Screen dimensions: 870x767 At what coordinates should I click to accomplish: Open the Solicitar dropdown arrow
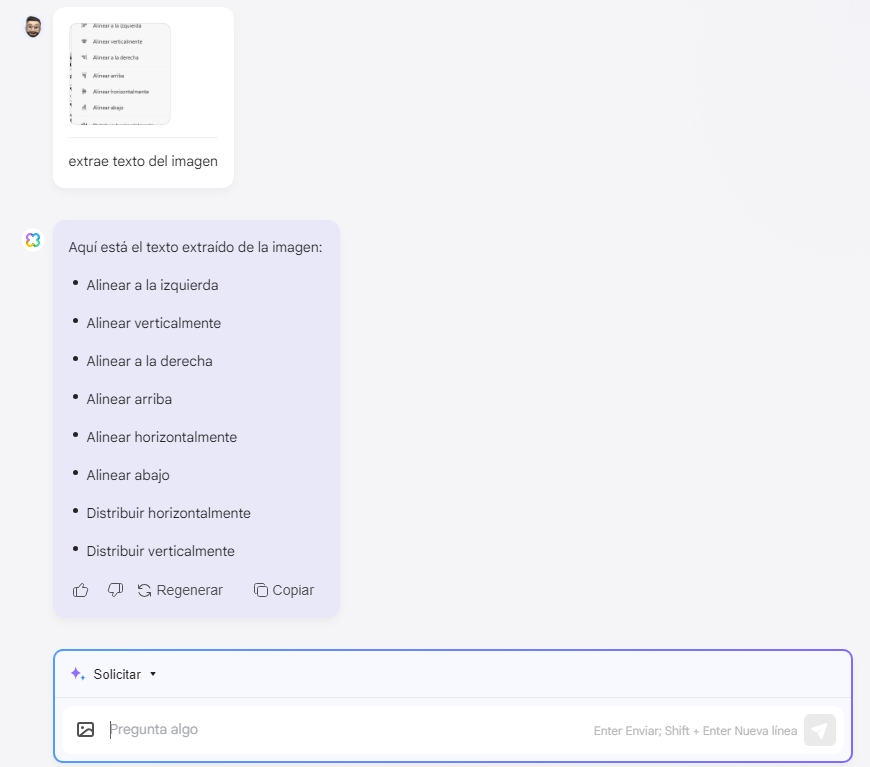point(153,674)
